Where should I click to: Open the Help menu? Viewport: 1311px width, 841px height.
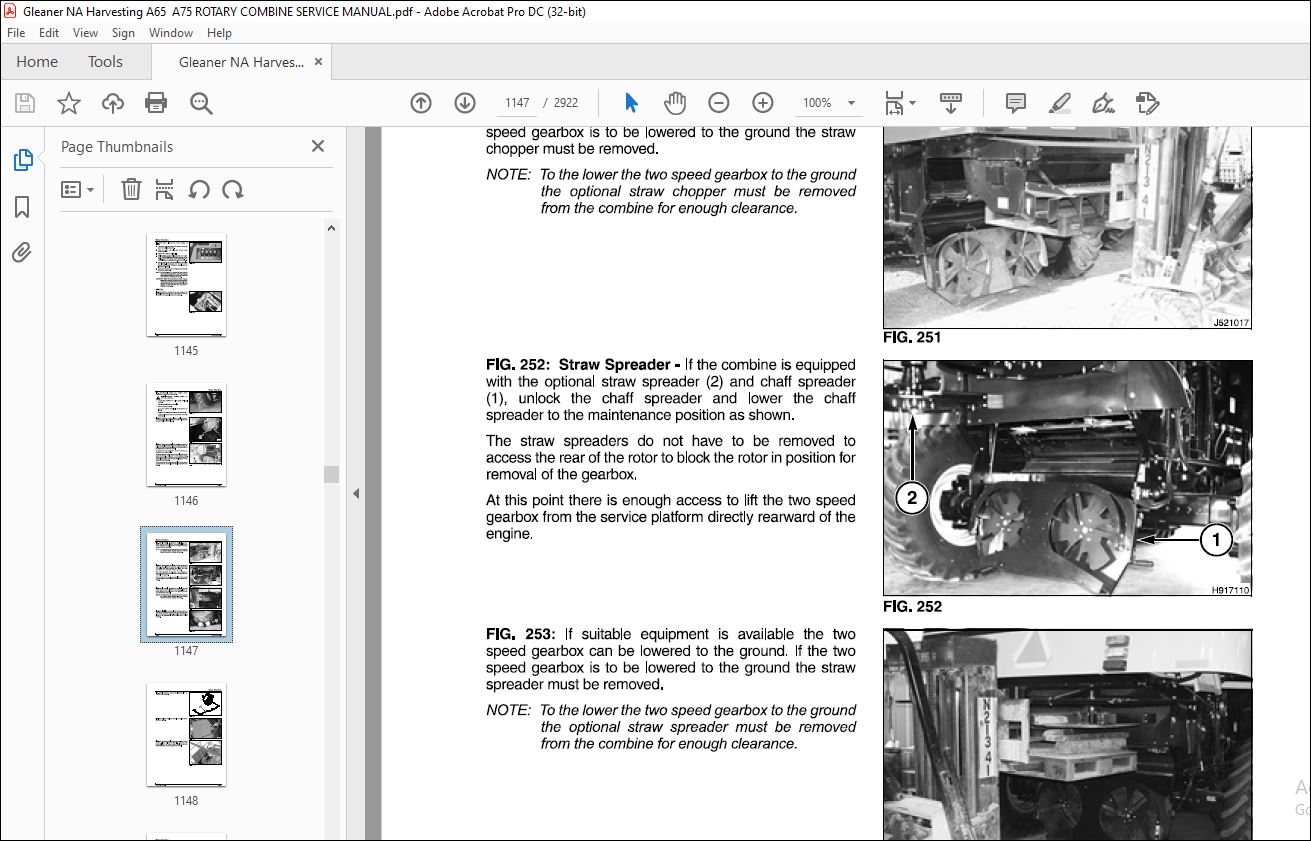point(219,33)
